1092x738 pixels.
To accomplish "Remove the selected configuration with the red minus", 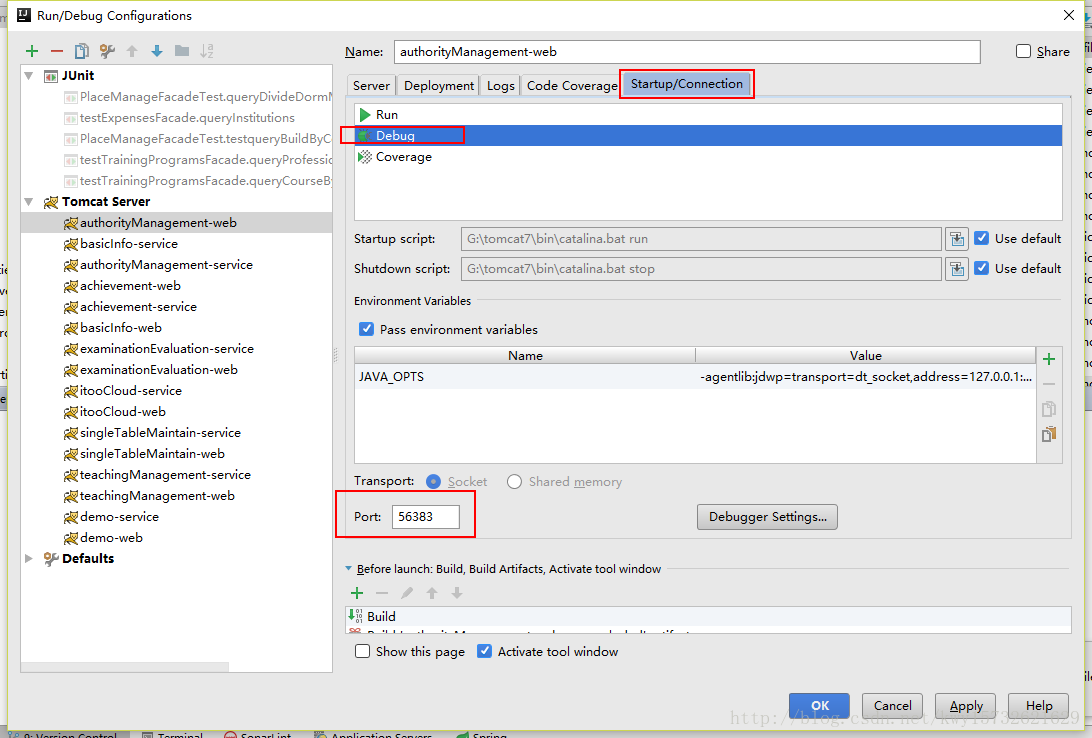I will click(x=57, y=51).
